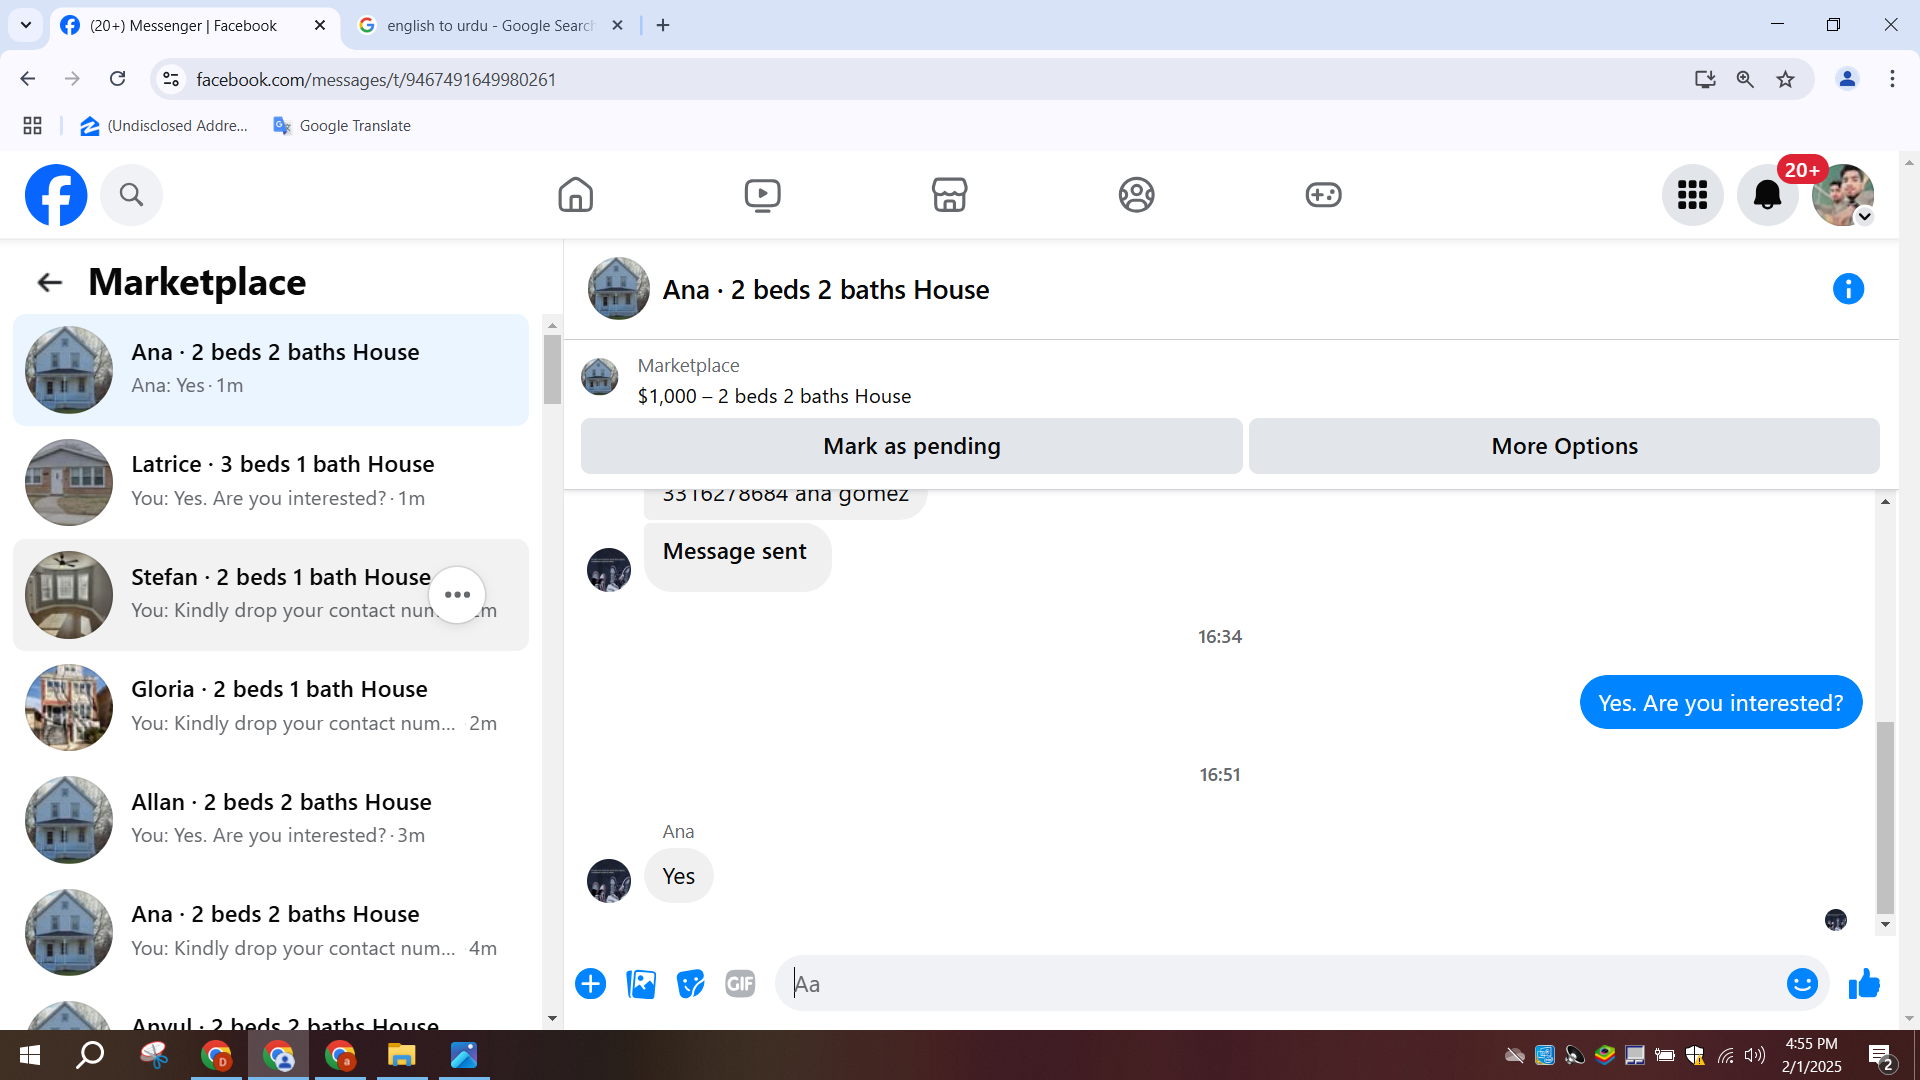Open notifications bell
This screenshot has height=1080, width=1920.
pyautogui.click(x=1767, y=195)
